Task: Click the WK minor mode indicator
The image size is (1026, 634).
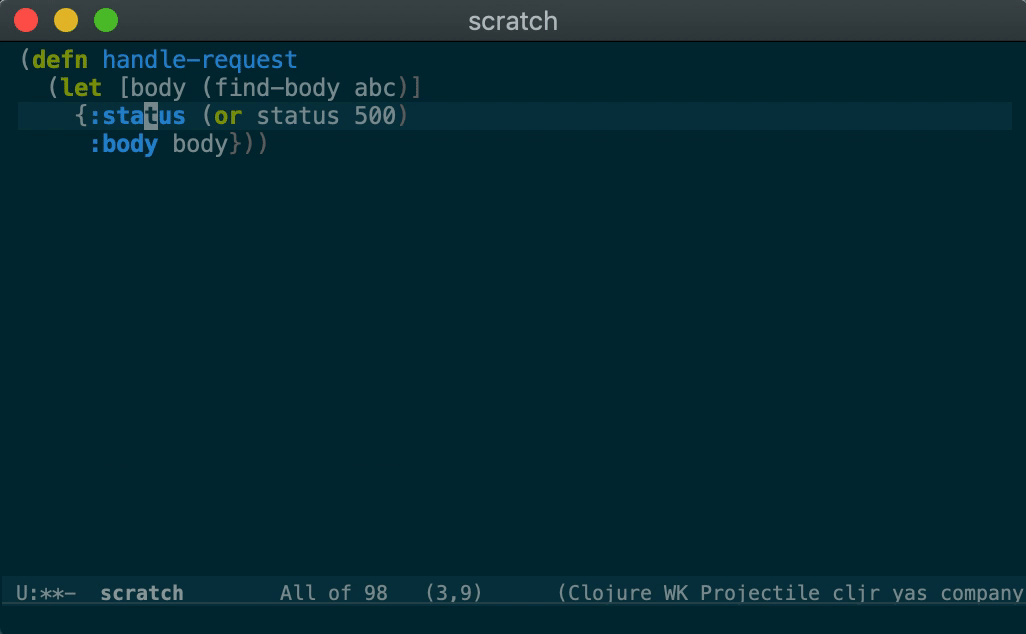Action: (676, 593)
